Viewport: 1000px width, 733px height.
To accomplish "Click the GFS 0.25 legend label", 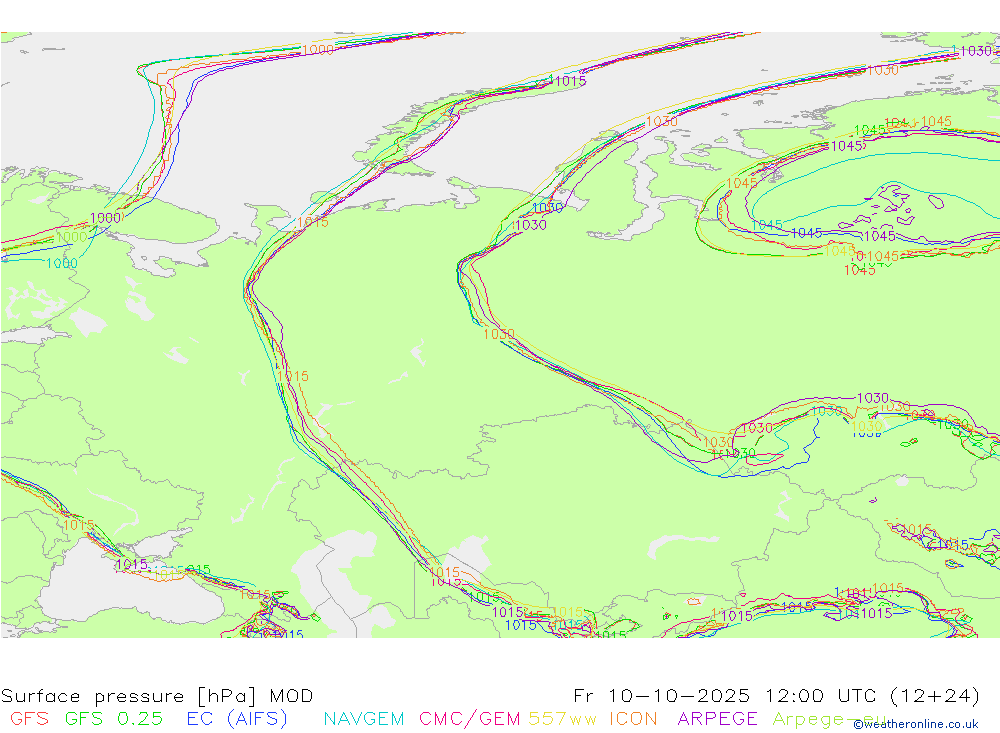I will tap(114, 718).
